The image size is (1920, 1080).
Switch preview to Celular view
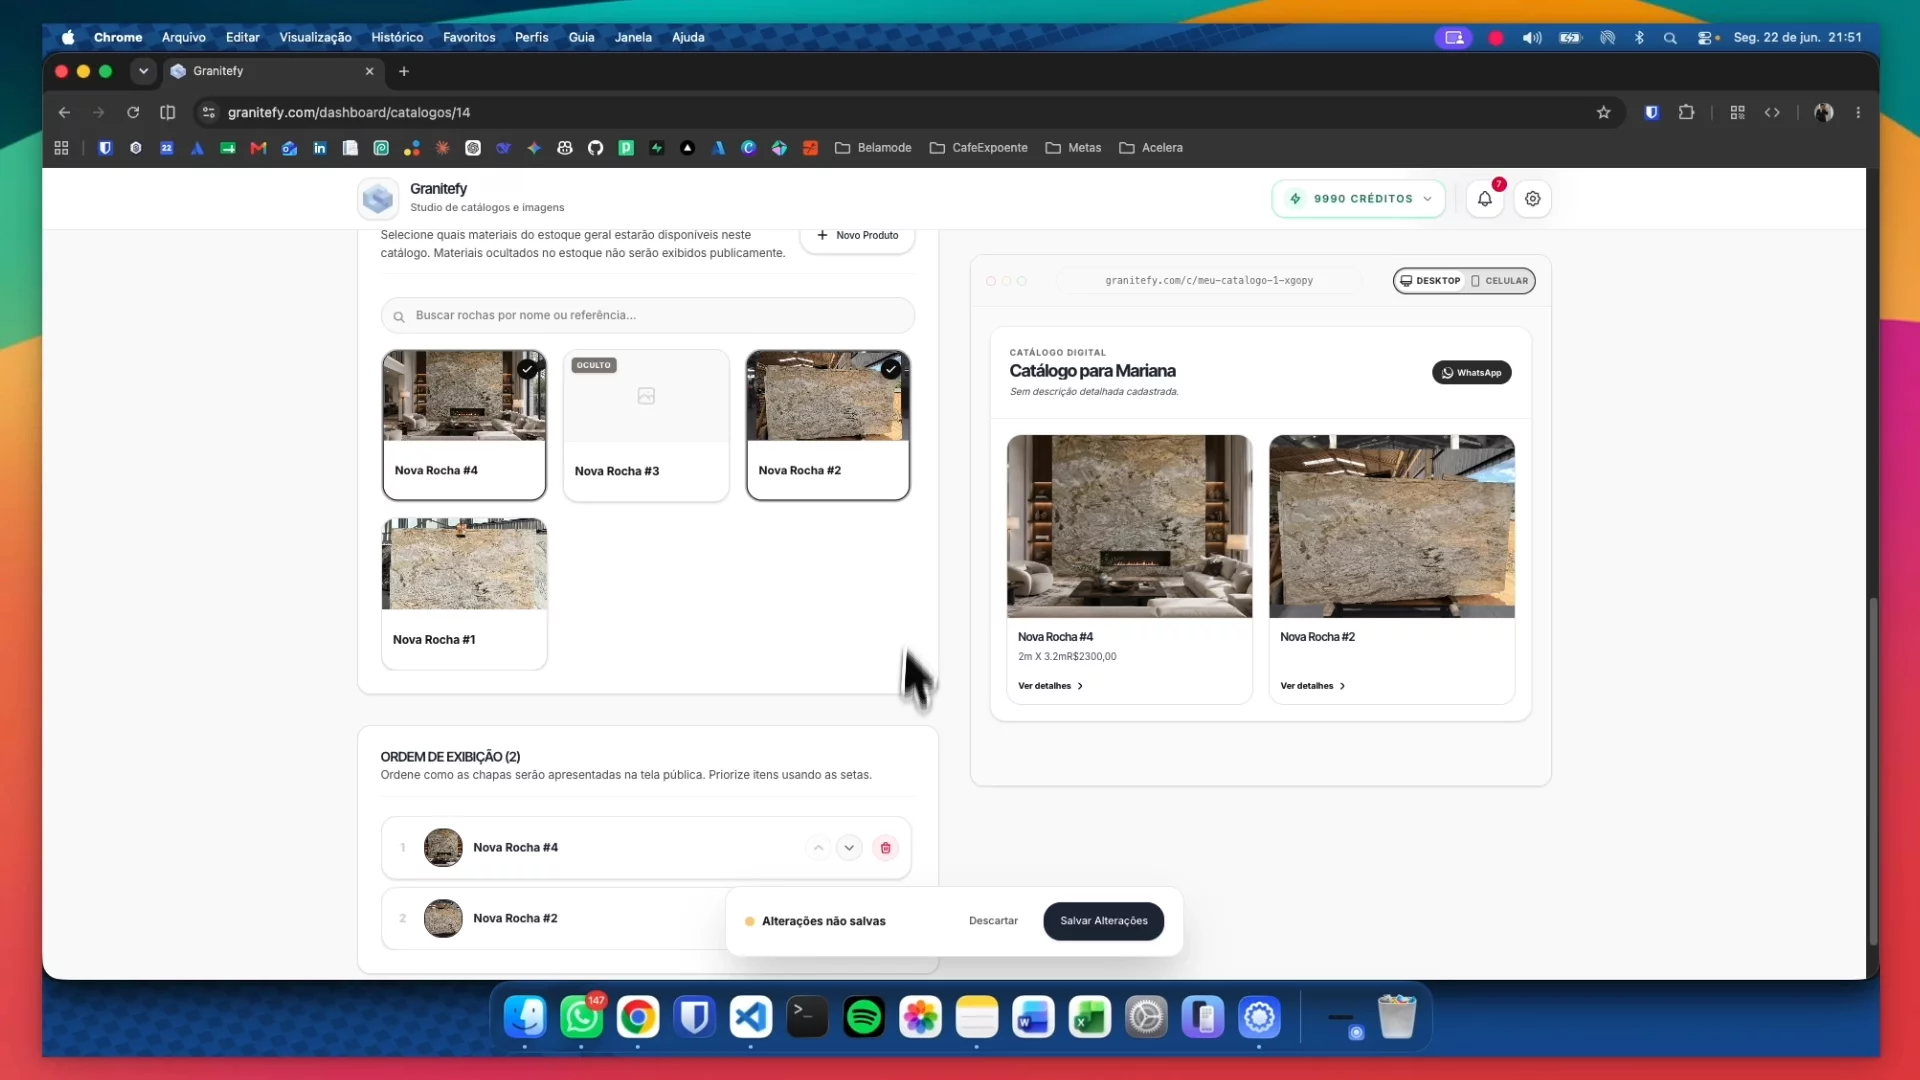(1500, 281)
